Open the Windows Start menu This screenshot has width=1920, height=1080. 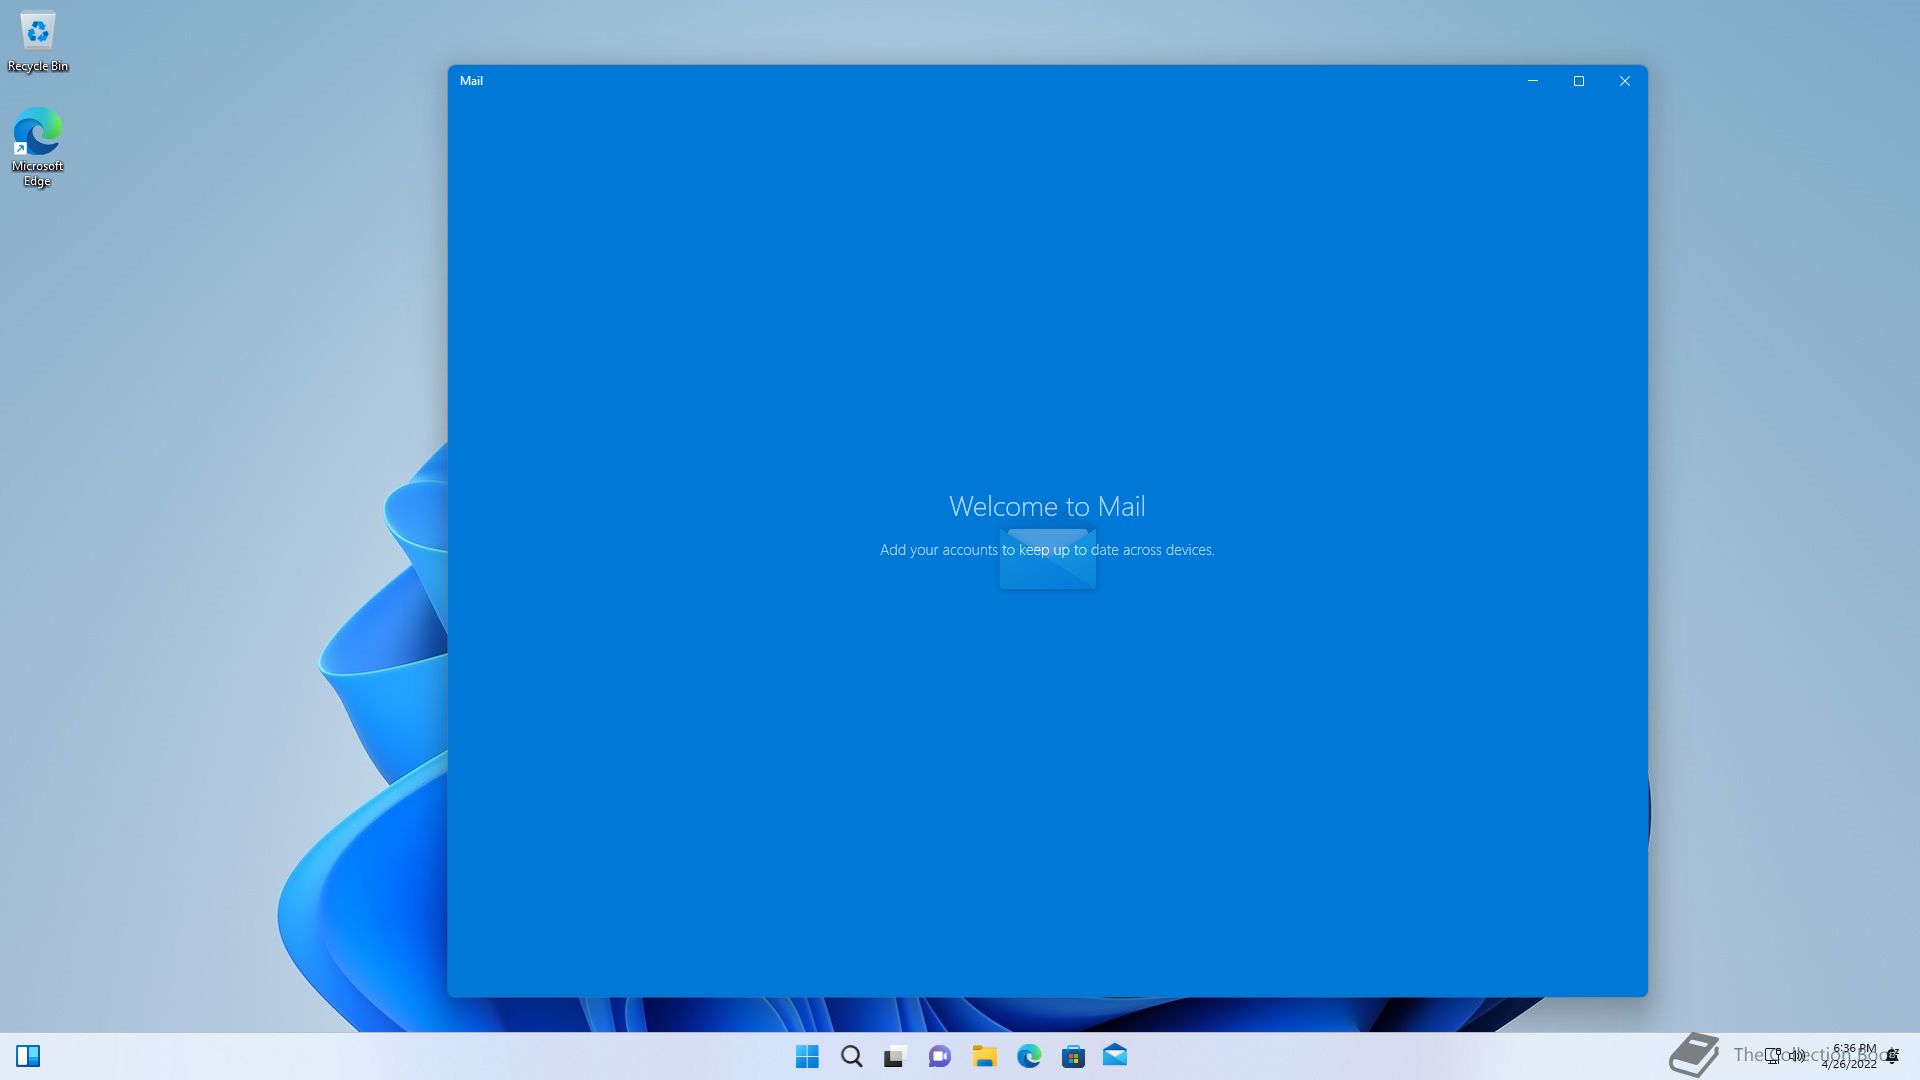(807, 1056)
